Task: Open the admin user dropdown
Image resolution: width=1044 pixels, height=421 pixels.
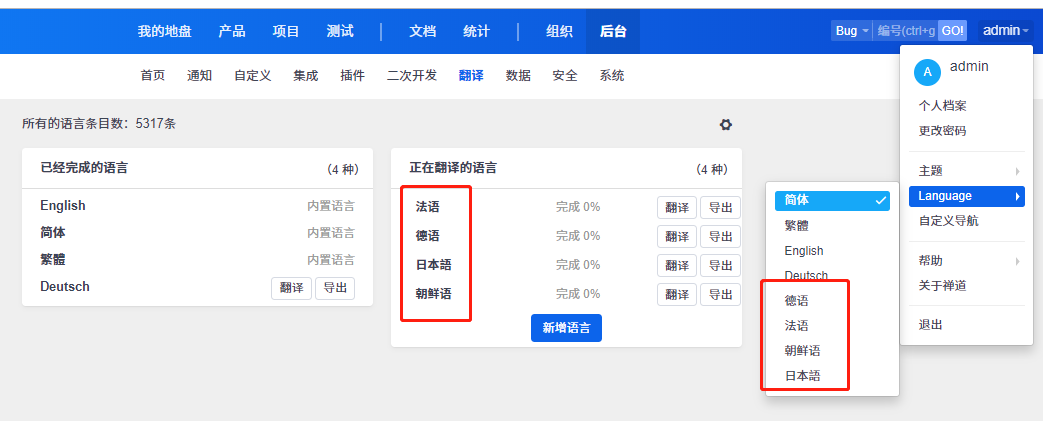Action: pyautogui.click(x=1005, y=30)
